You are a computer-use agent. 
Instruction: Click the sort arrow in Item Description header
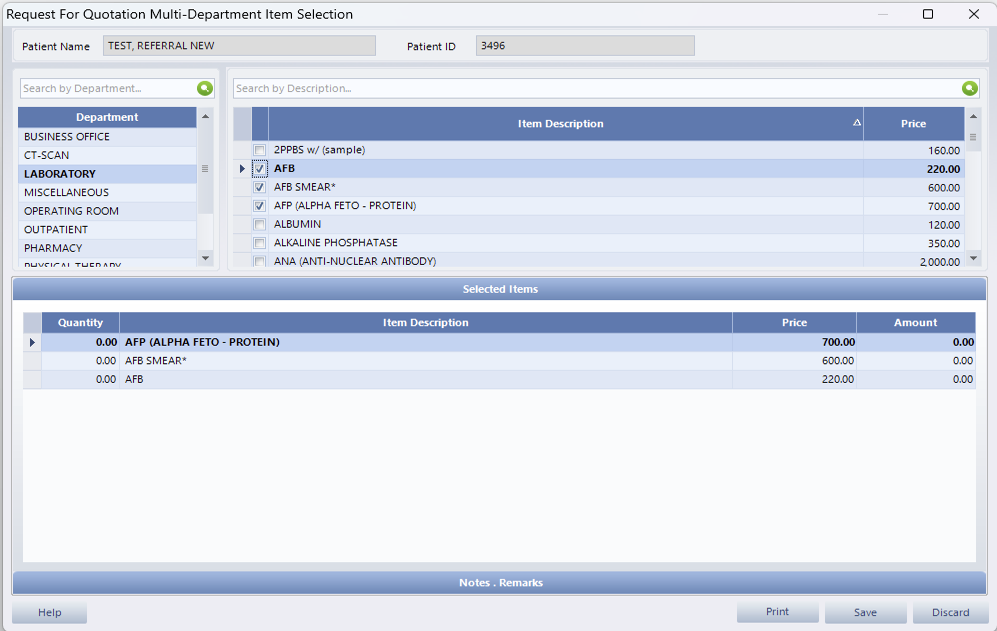click(x=856, y=124)
